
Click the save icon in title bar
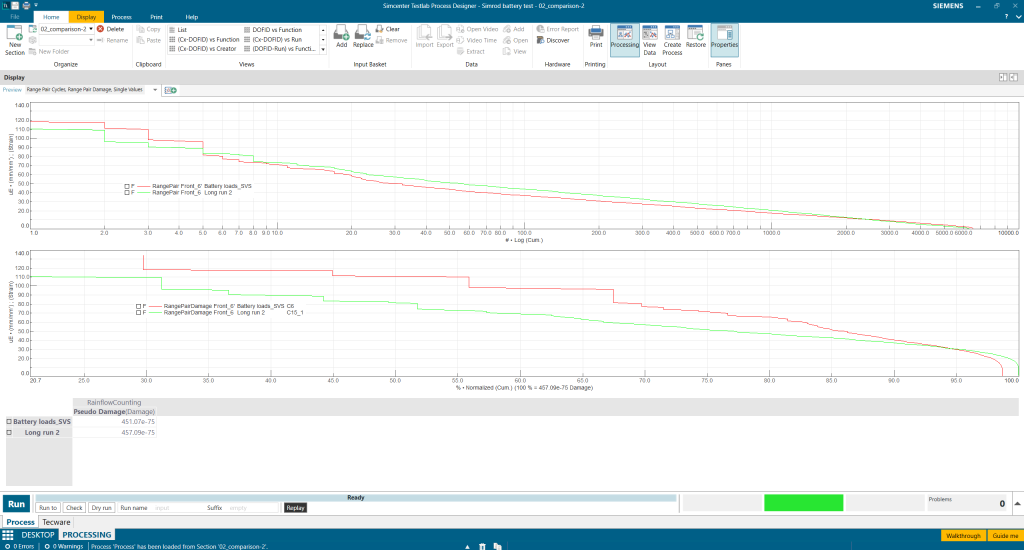tap(15, 5)
